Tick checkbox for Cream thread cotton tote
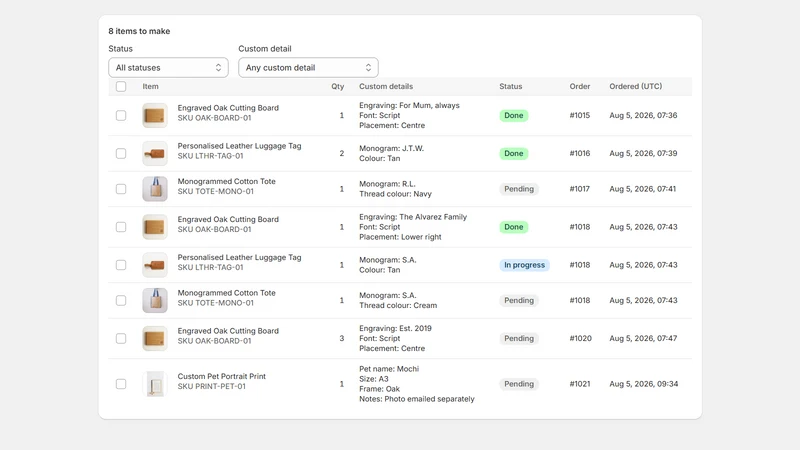Screen dimensions: 800x450 [121, 301]
